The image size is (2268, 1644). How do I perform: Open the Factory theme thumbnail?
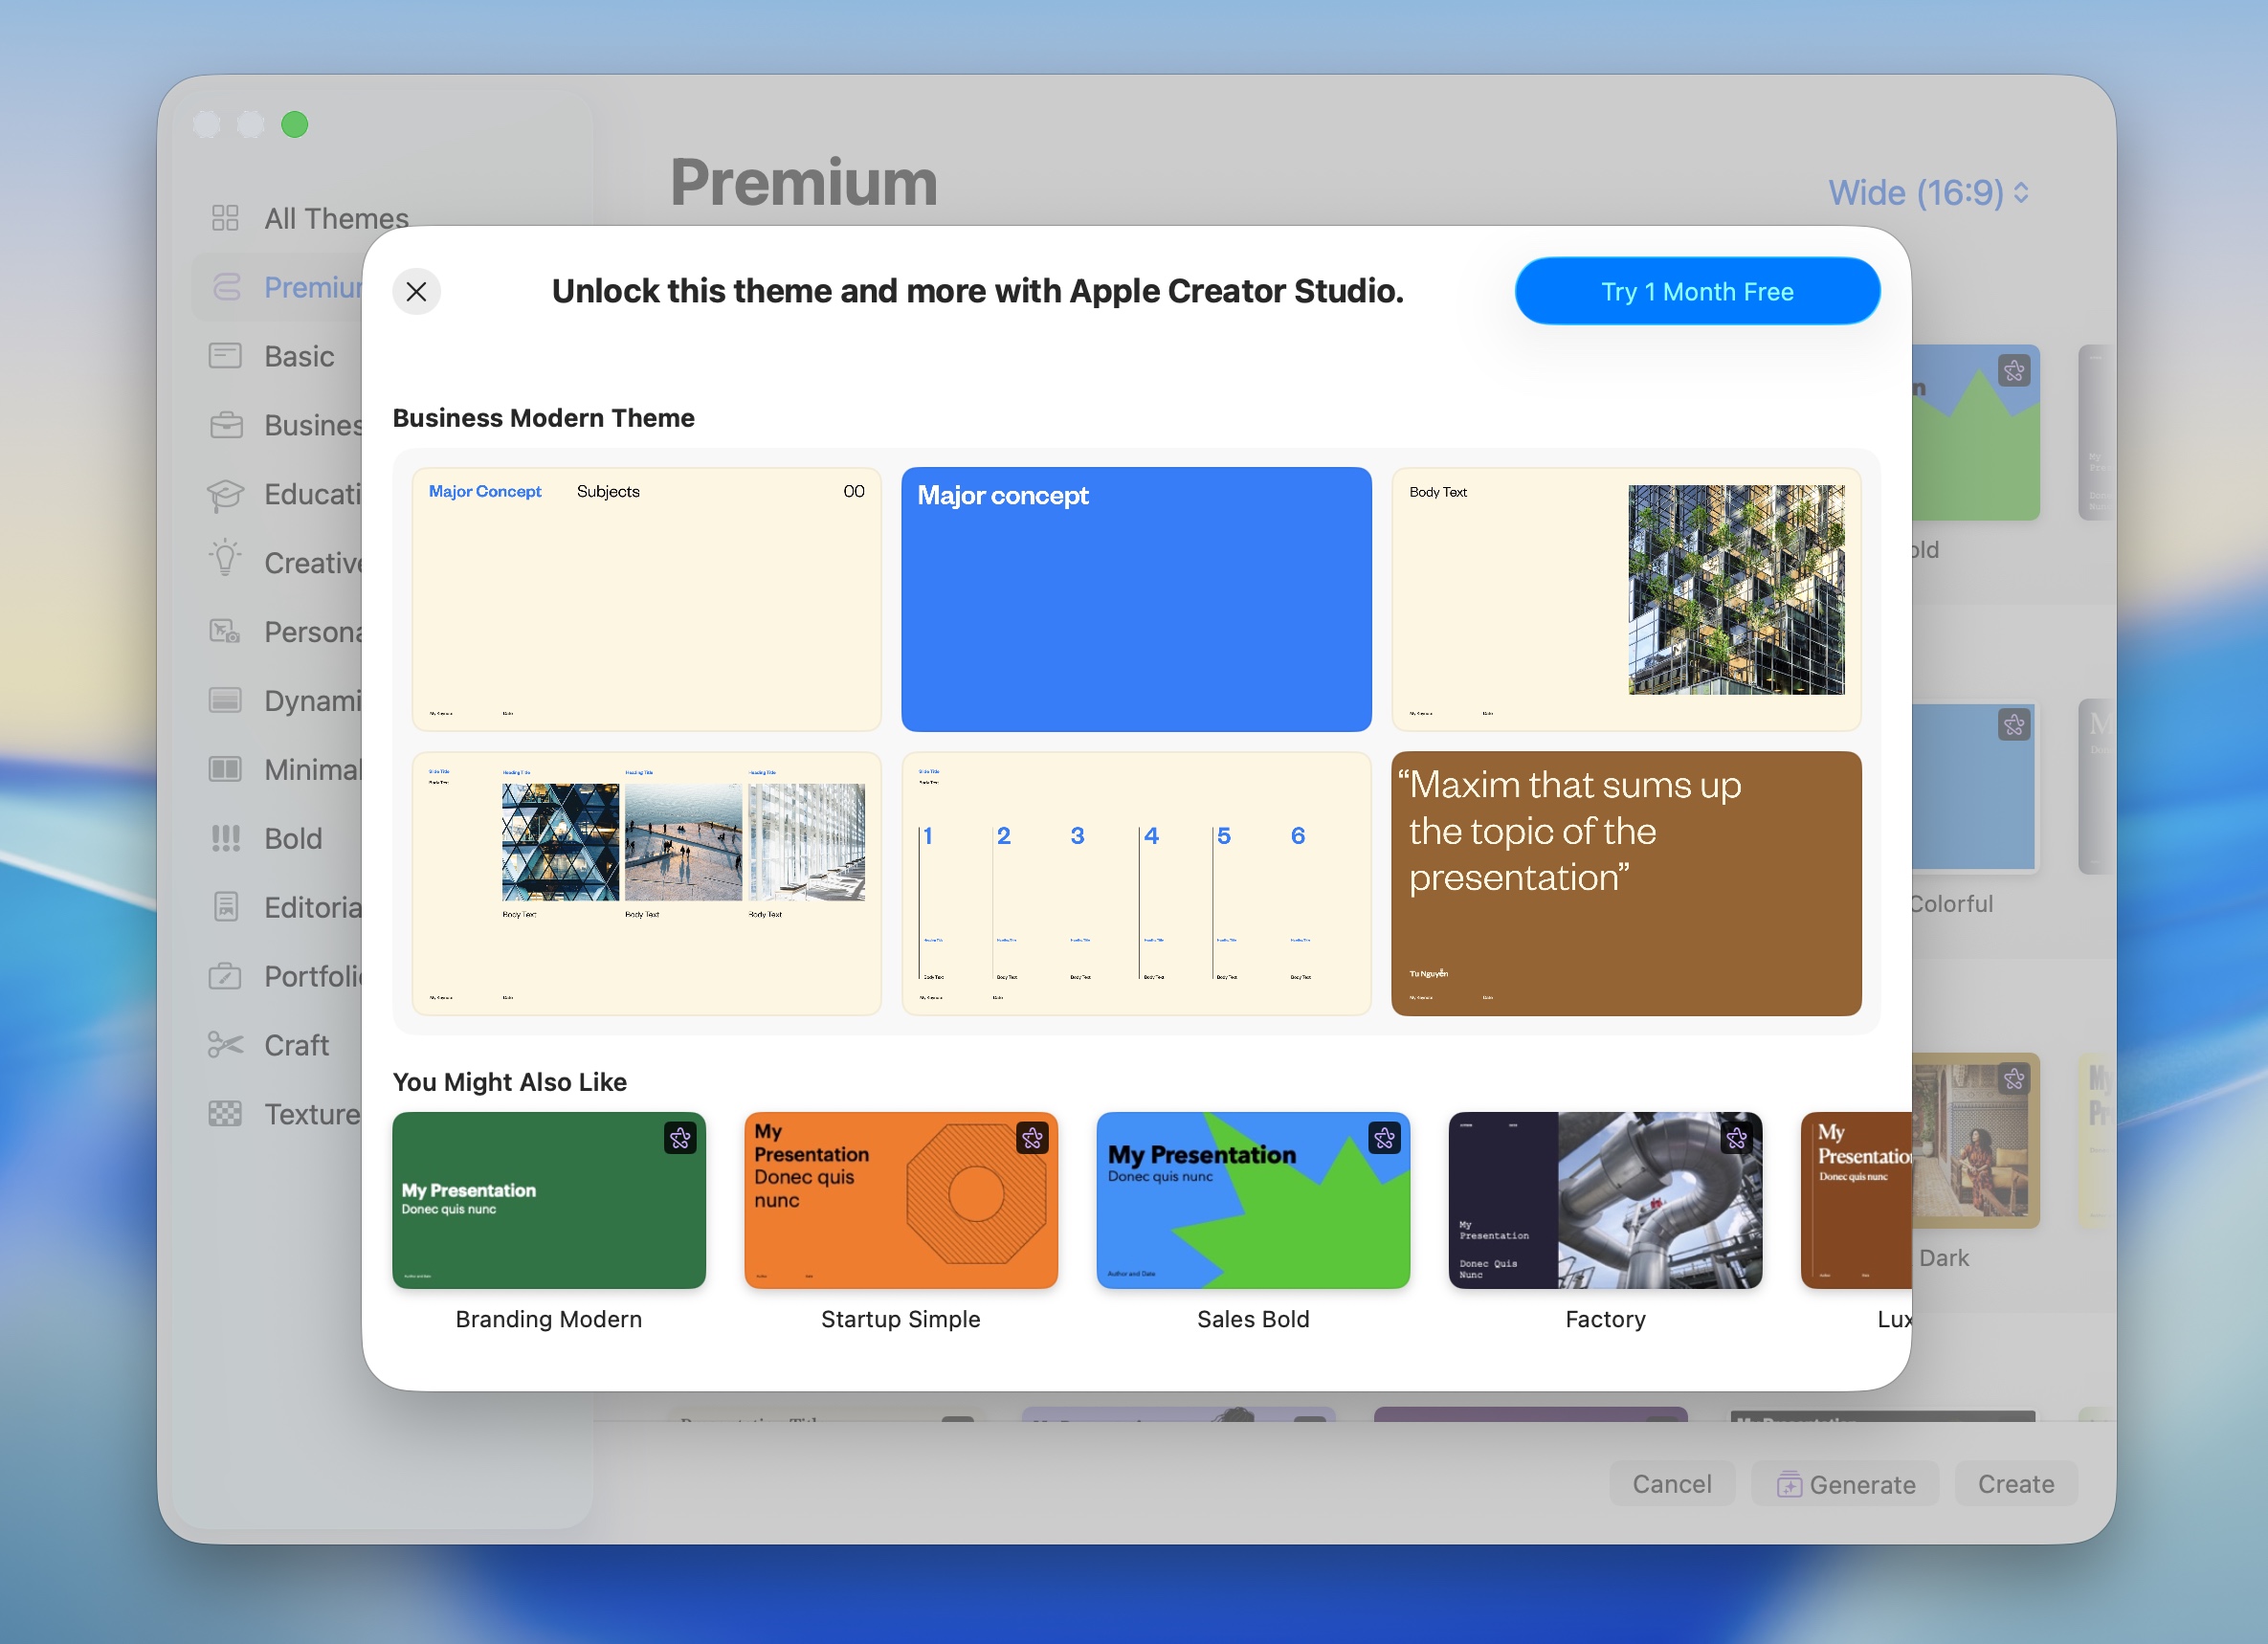coord(1604,1200)
